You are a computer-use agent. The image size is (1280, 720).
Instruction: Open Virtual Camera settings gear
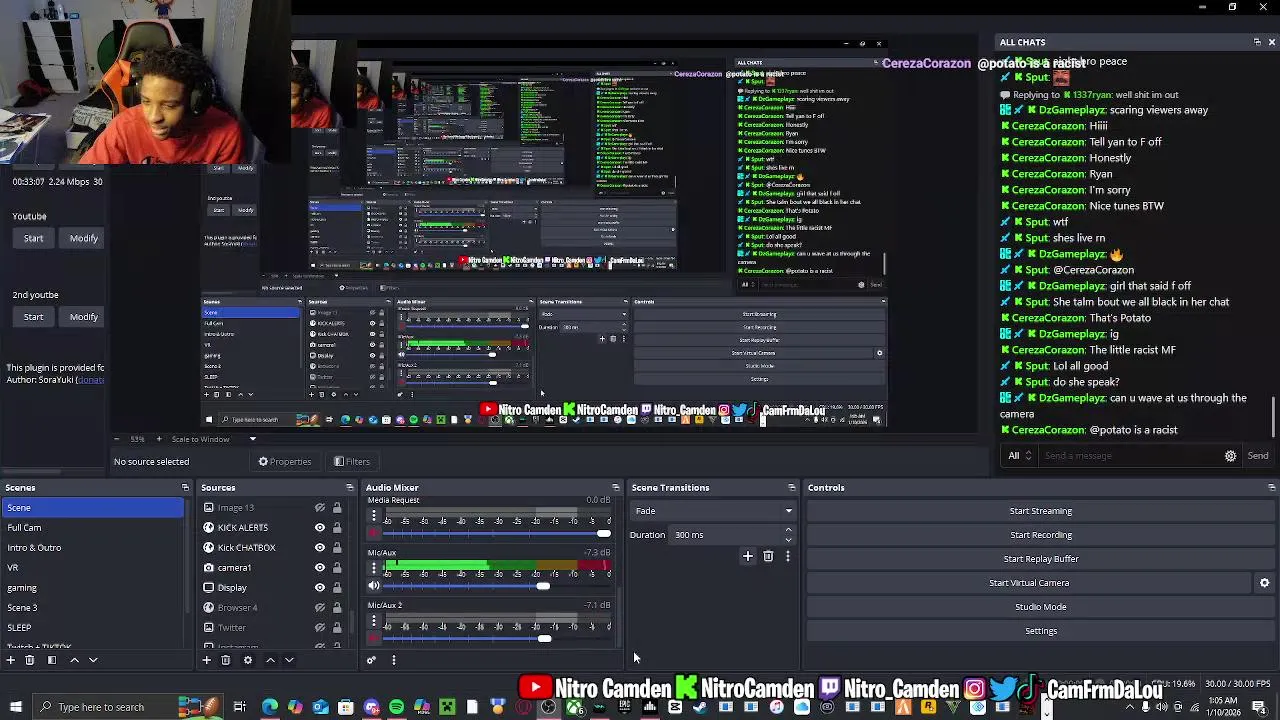pyautogui.click(x=1264, y=583)
